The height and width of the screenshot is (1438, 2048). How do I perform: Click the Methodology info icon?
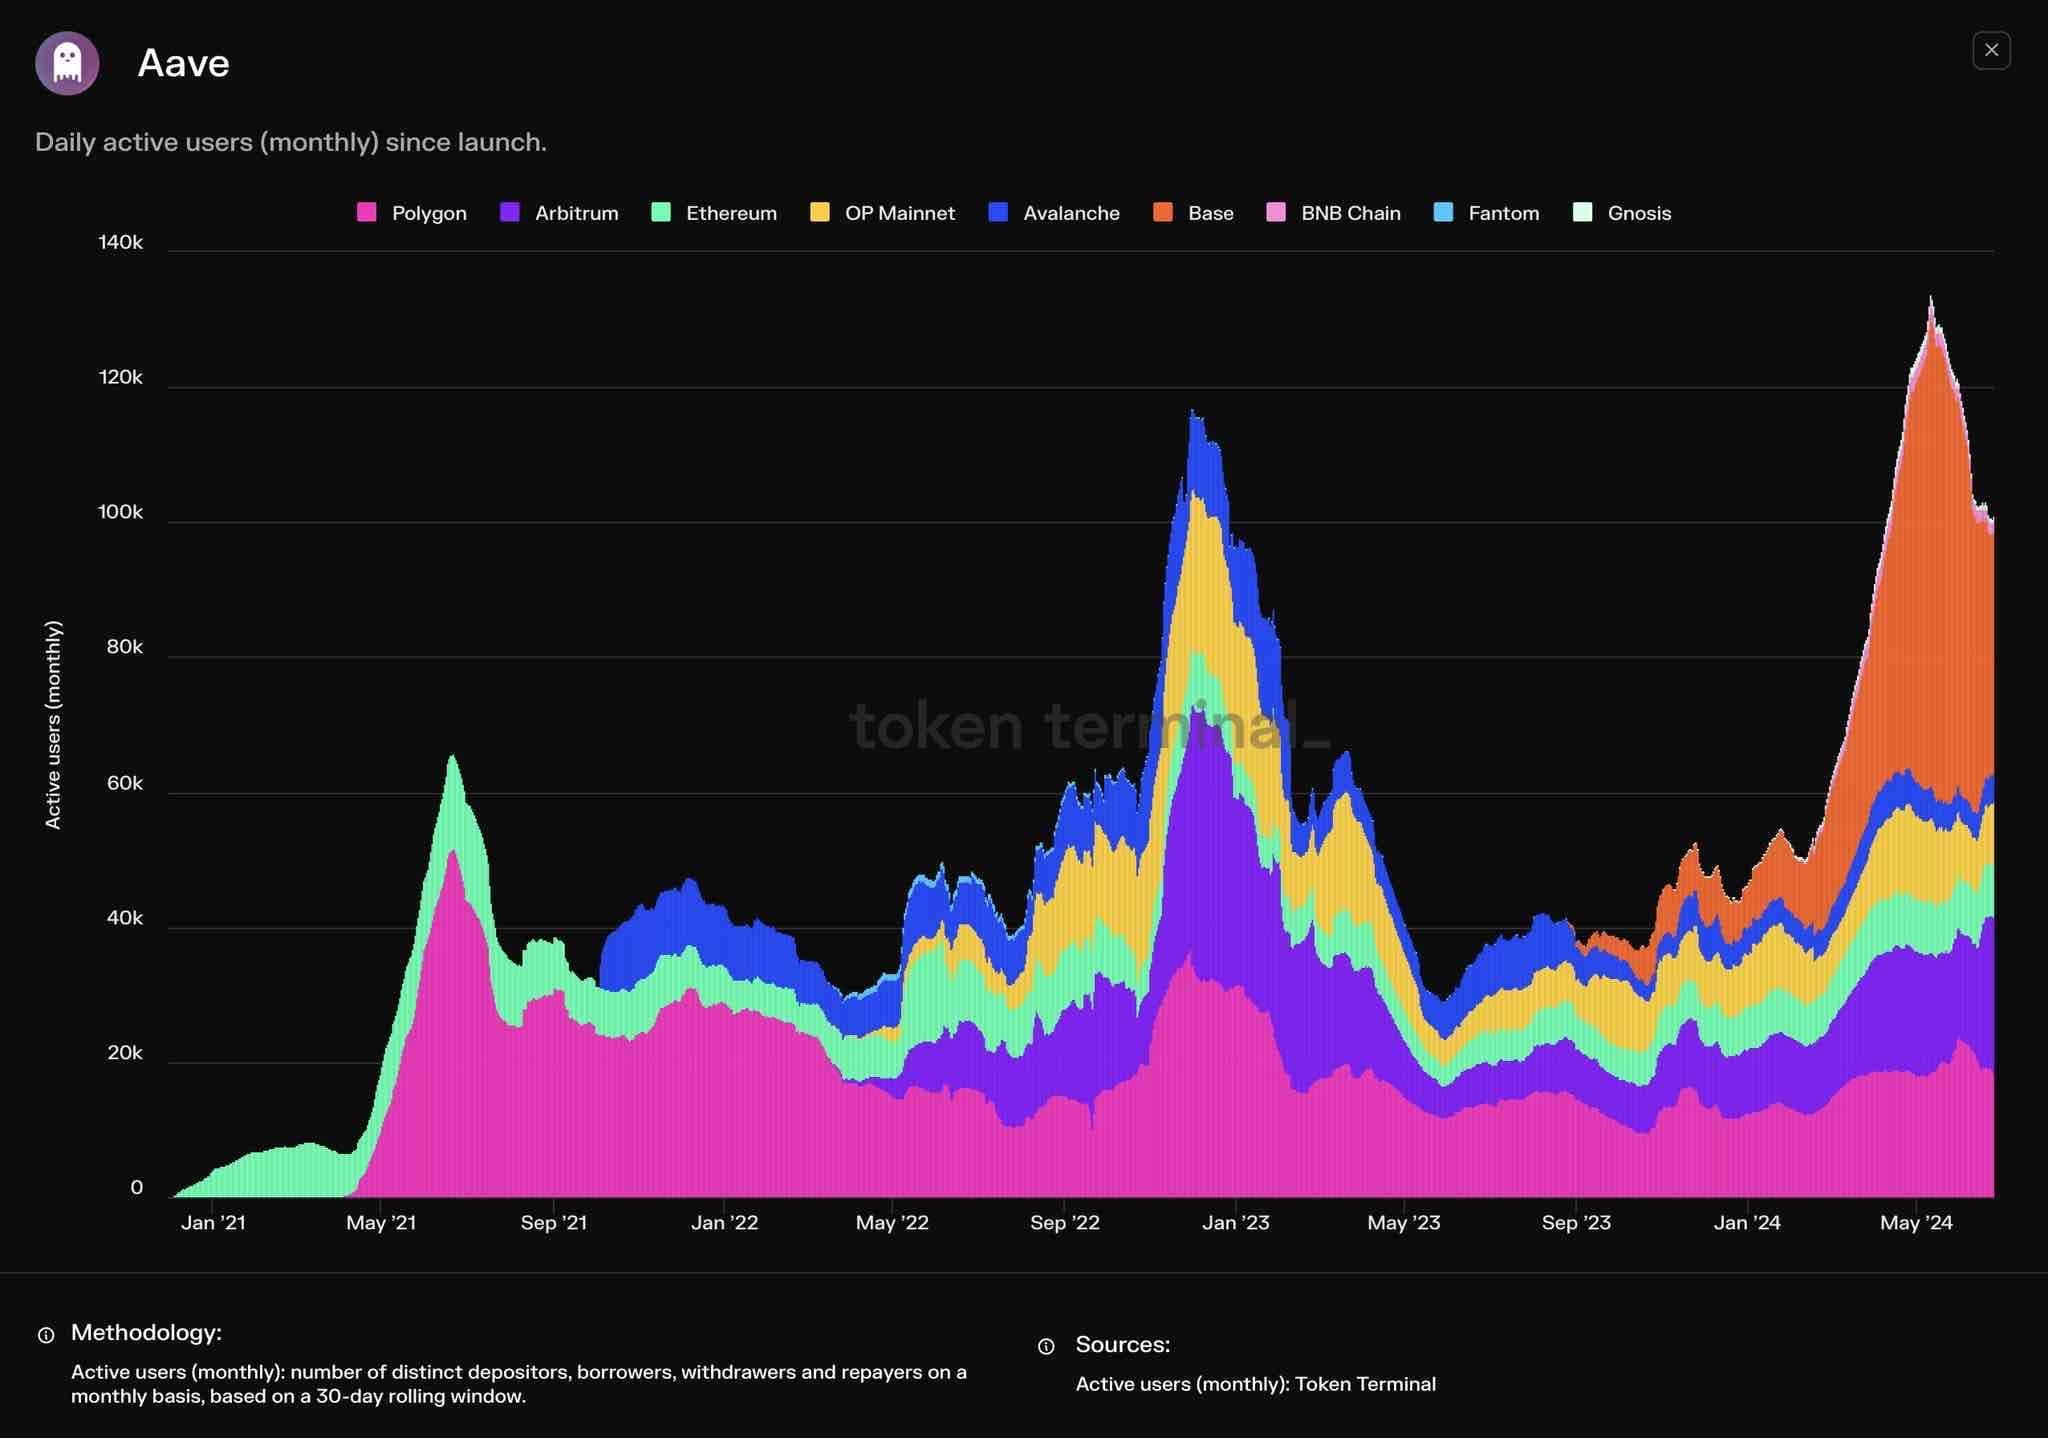(x=46, y=1335)
